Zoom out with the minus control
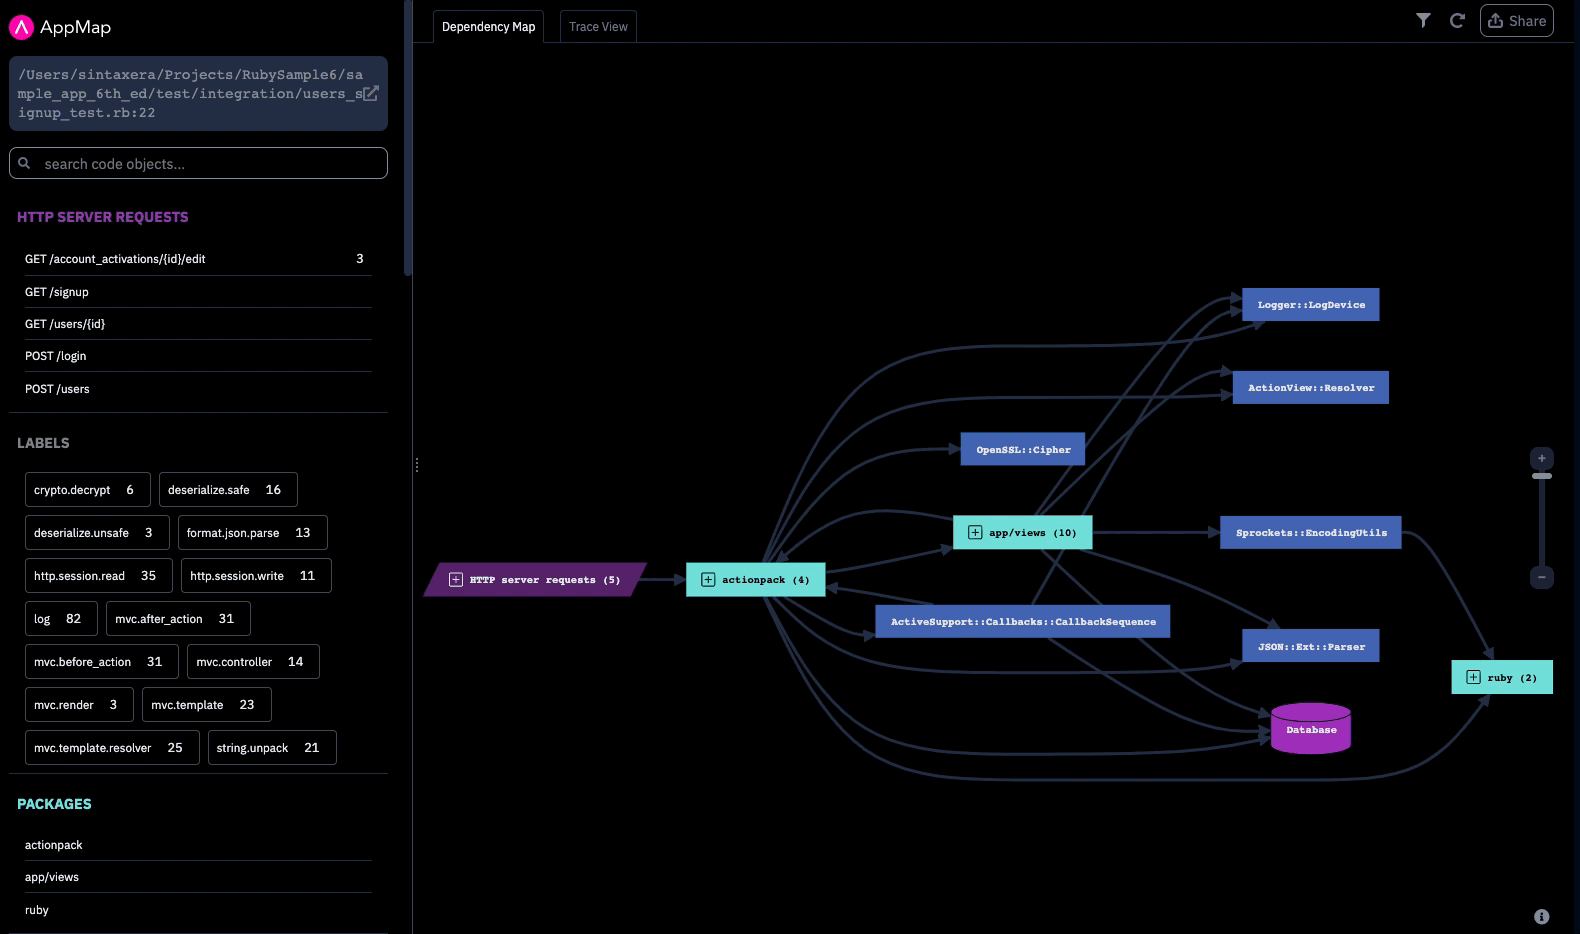This screenshot has width=1580, height=934. tap(1542, 577)
